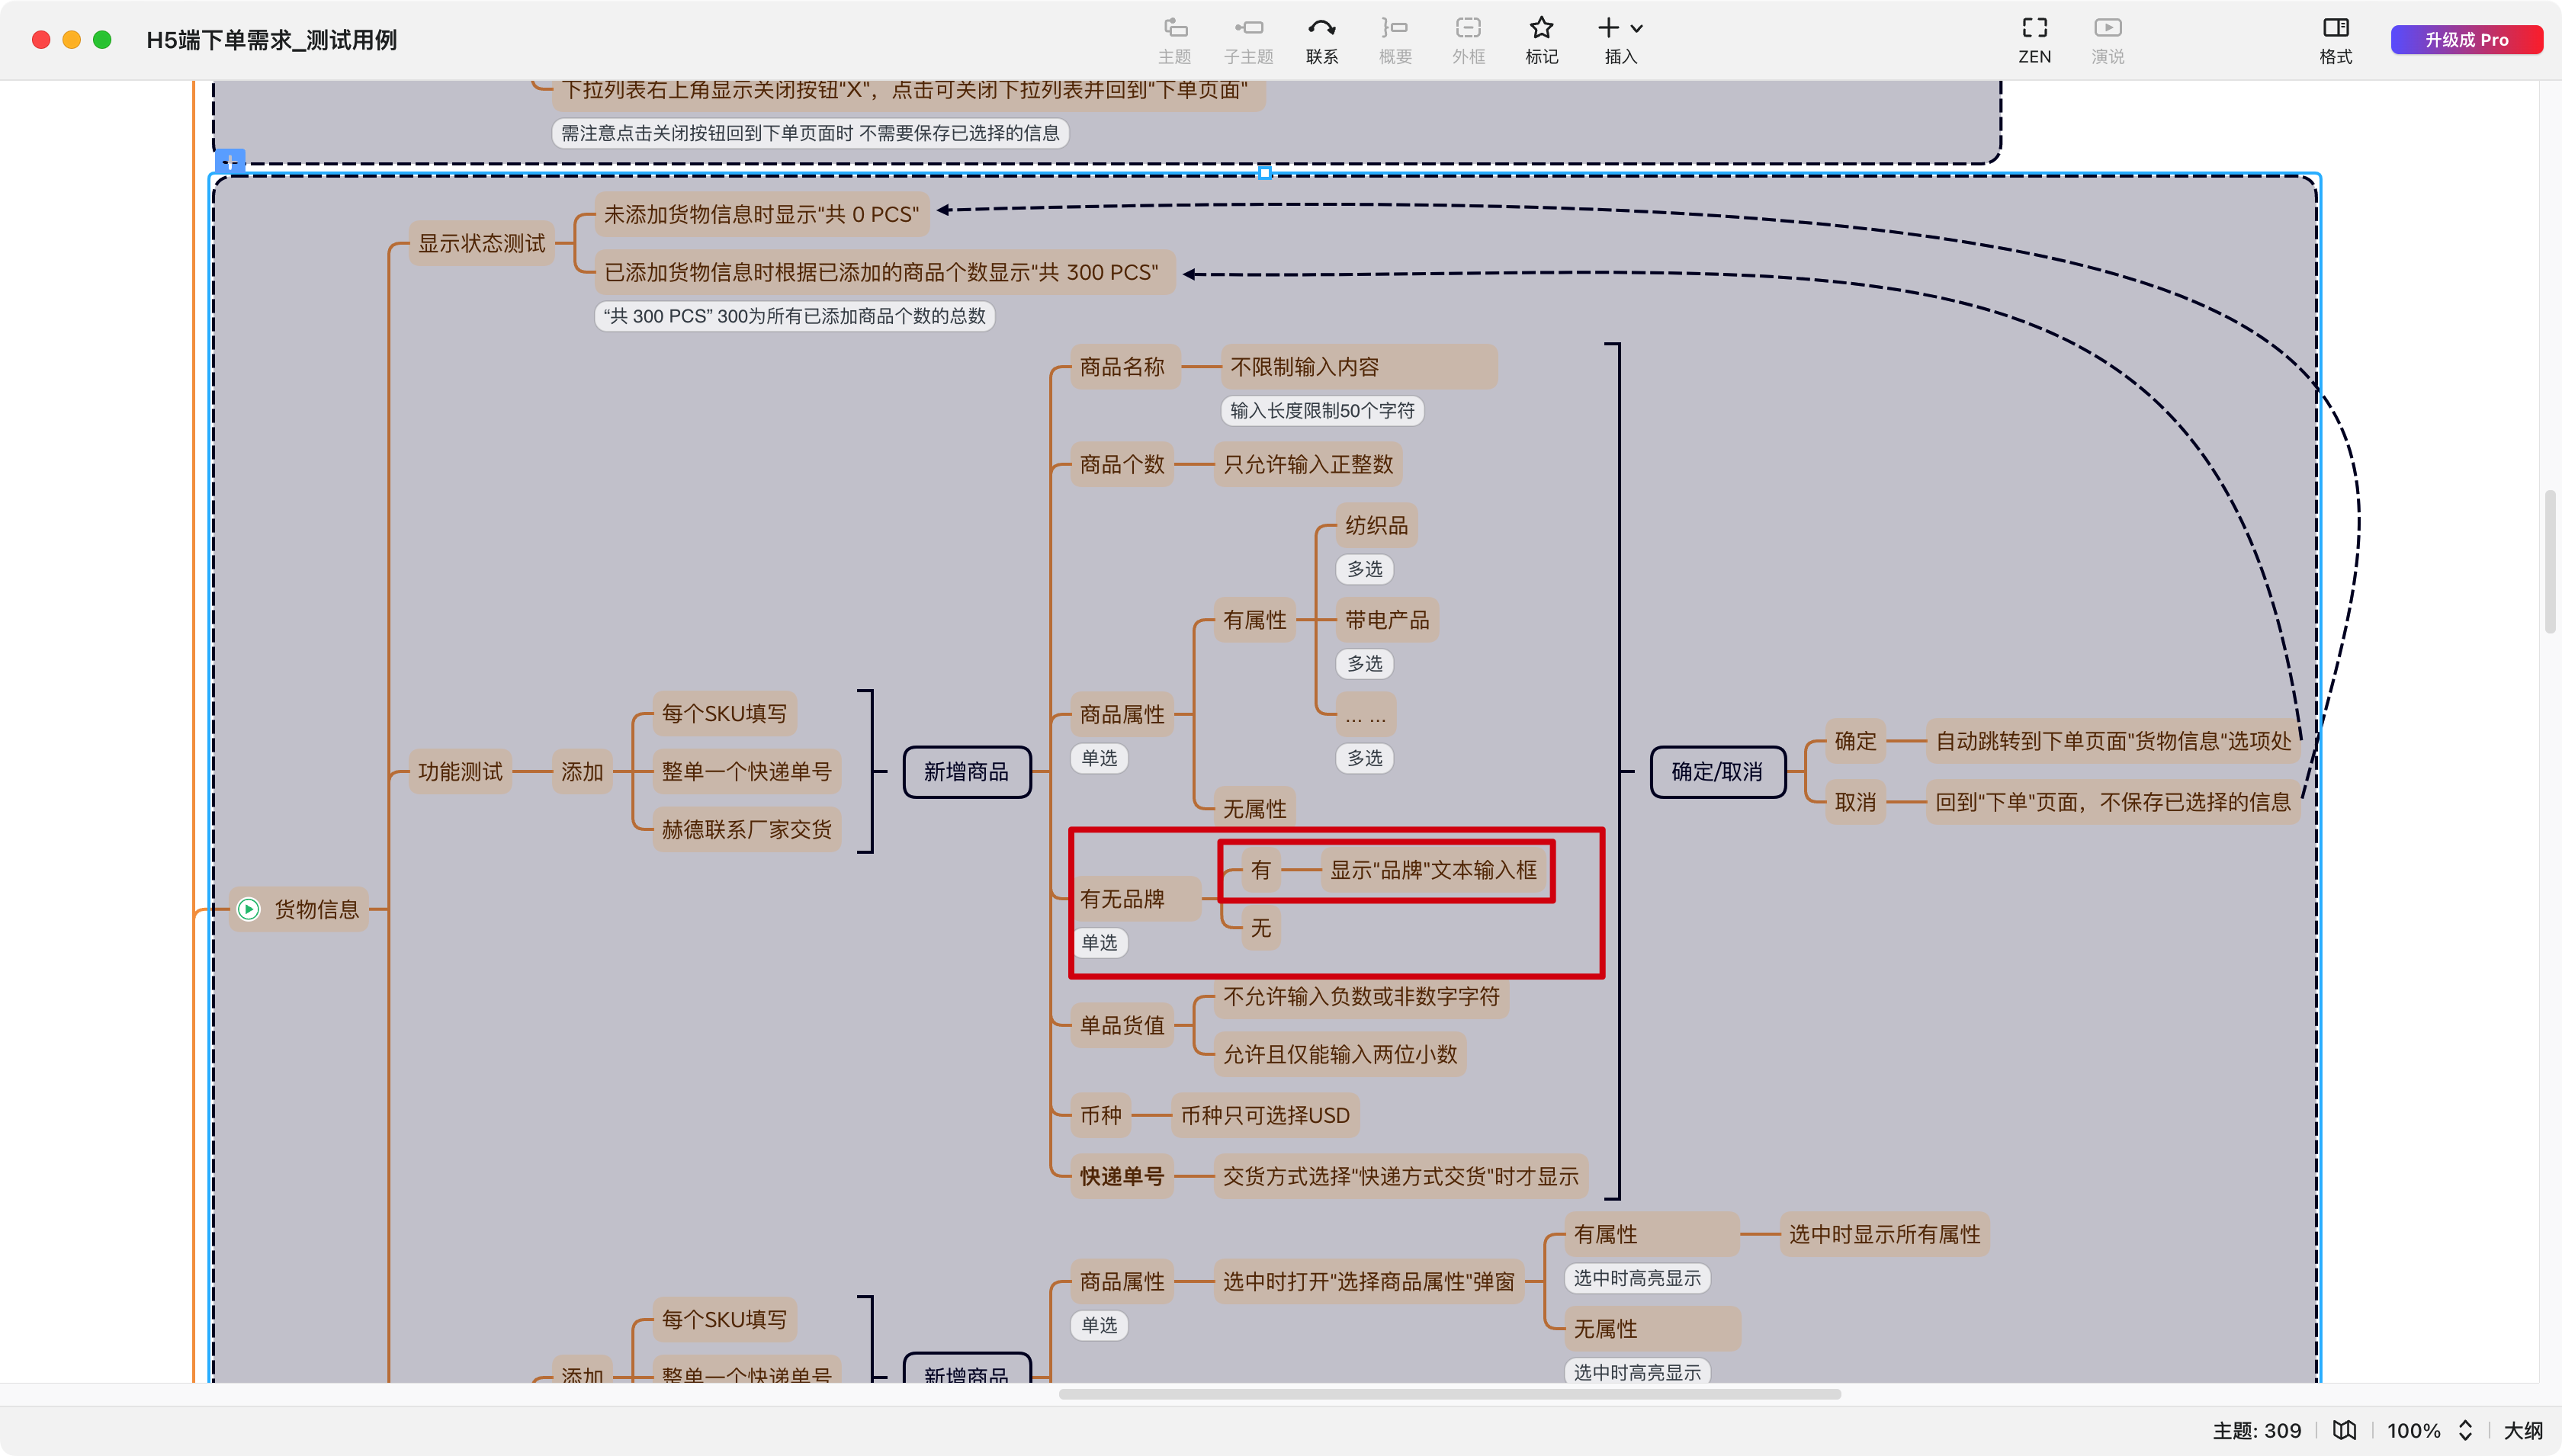Click the 升级成 Pro upgrade button

click(2465, 40)
